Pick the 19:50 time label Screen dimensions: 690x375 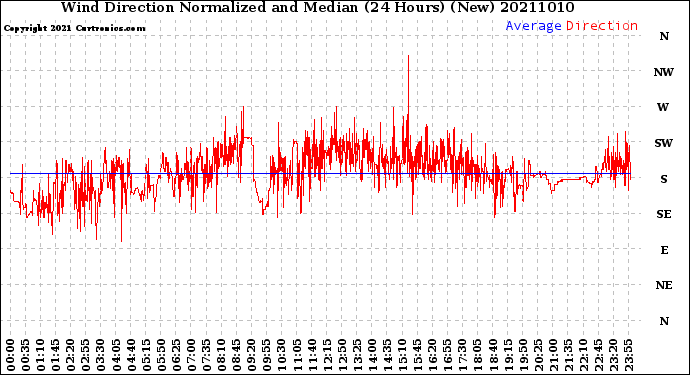click(x=523, y=355)
